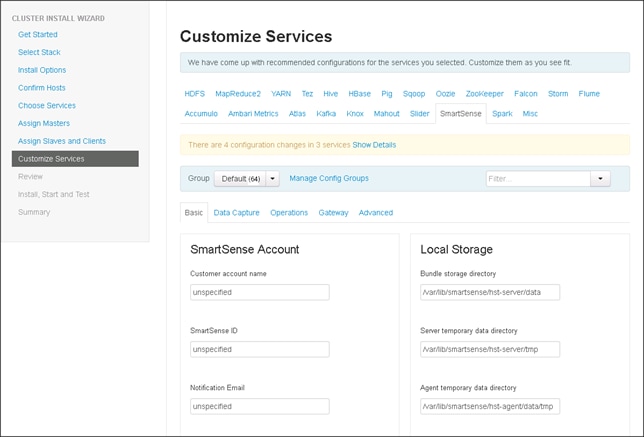The image size is (644, 437).
Task: Open the YARN service tab
Action: pyautogui.click(x=281, y=94)
